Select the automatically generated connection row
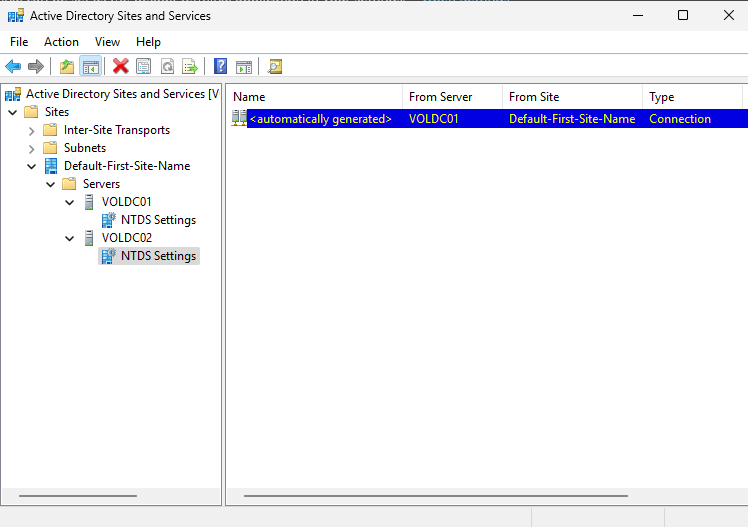 pos(320,119)
